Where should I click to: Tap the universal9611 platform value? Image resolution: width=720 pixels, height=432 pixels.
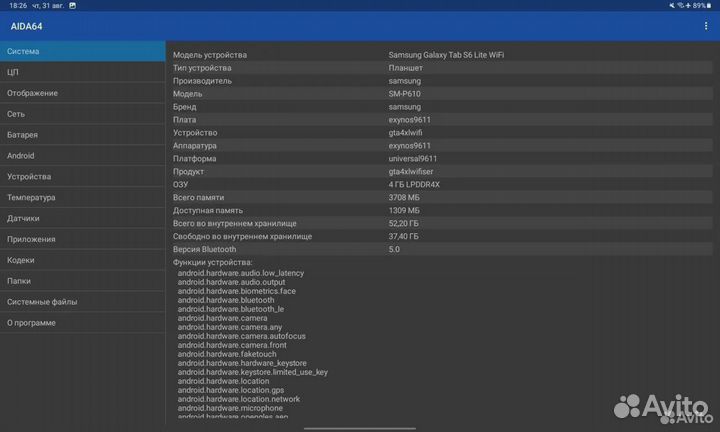click(412, 158)
